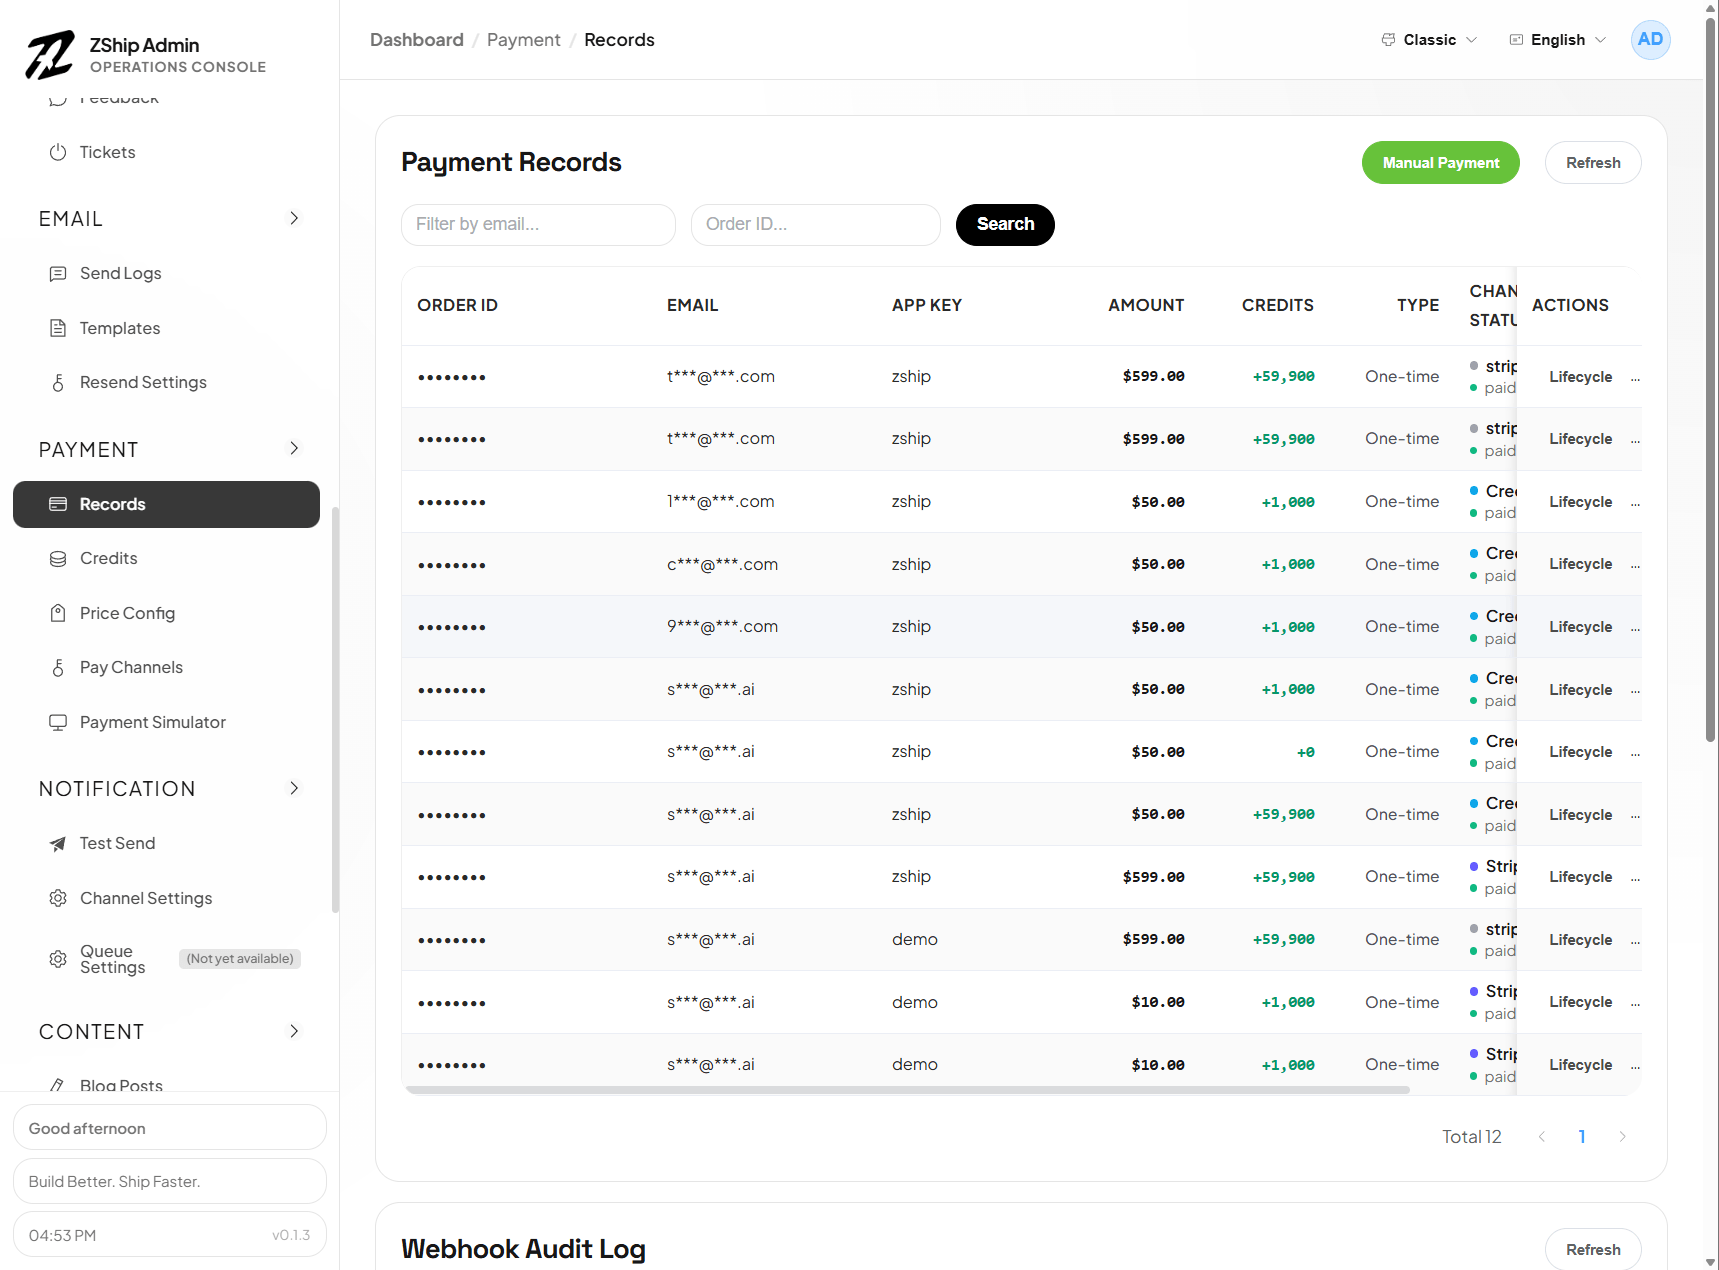Viewport: 1719px width, 1270px height.
Task: Open the English language dropdown
Action: 1557,40
